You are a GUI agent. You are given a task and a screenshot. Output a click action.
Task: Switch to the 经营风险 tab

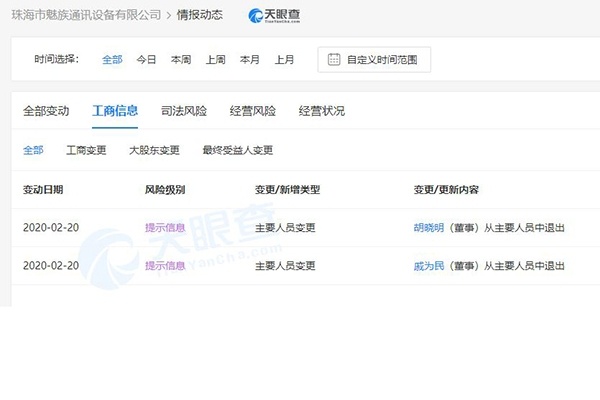click(253, 111)
